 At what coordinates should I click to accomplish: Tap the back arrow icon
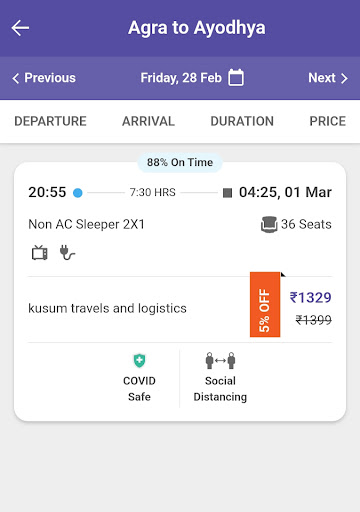tap(20, 28)
